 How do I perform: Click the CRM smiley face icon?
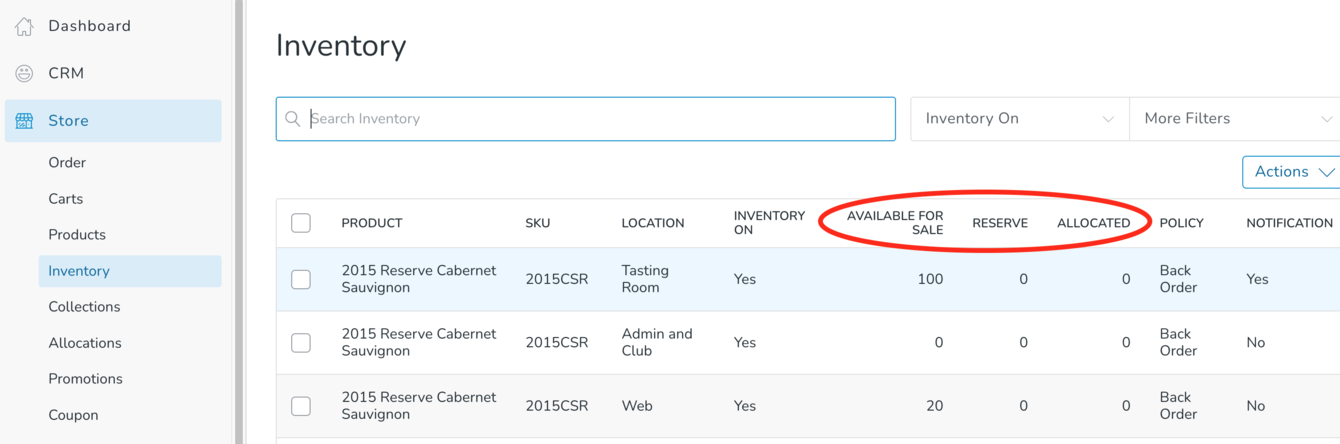24,73
